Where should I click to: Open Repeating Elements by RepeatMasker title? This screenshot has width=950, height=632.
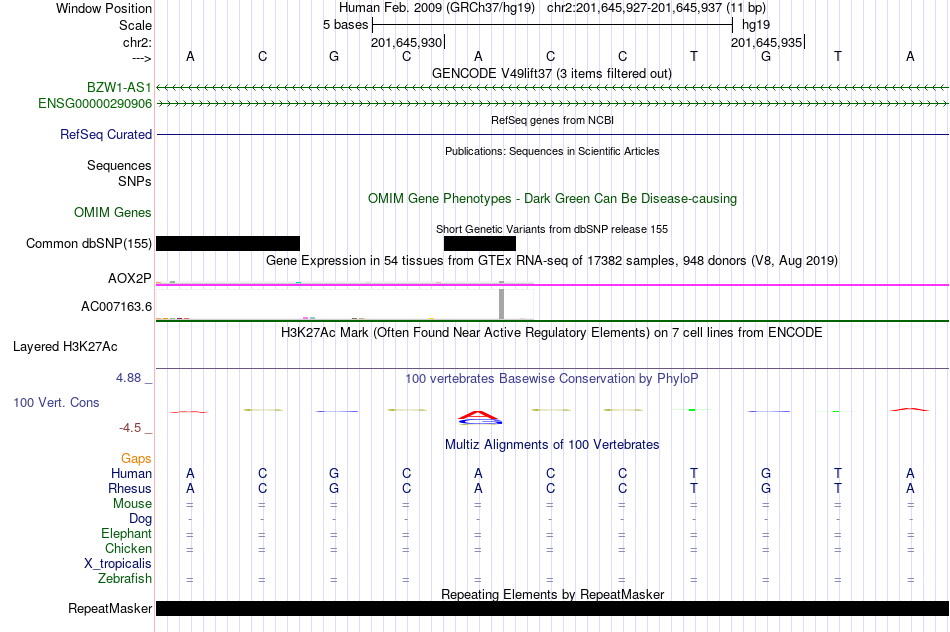(x=553, y=594)
